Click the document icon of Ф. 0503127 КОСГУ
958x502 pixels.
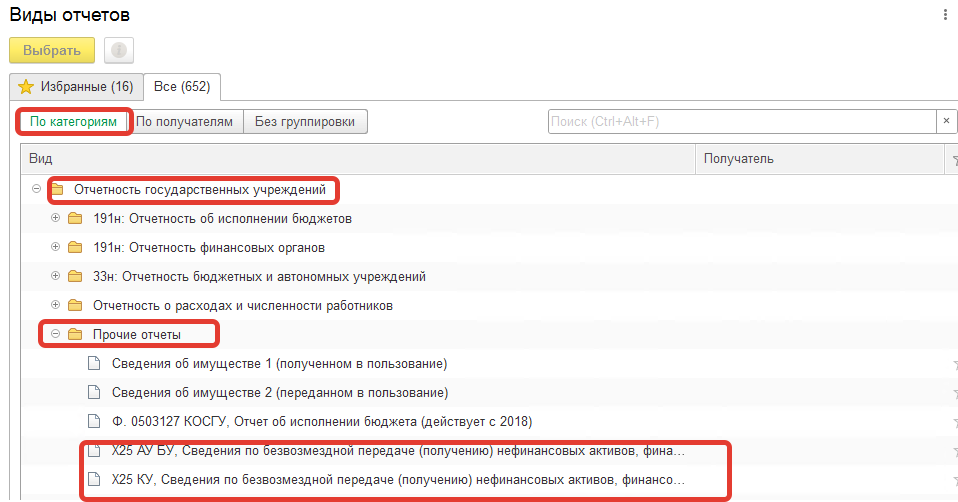94,421
